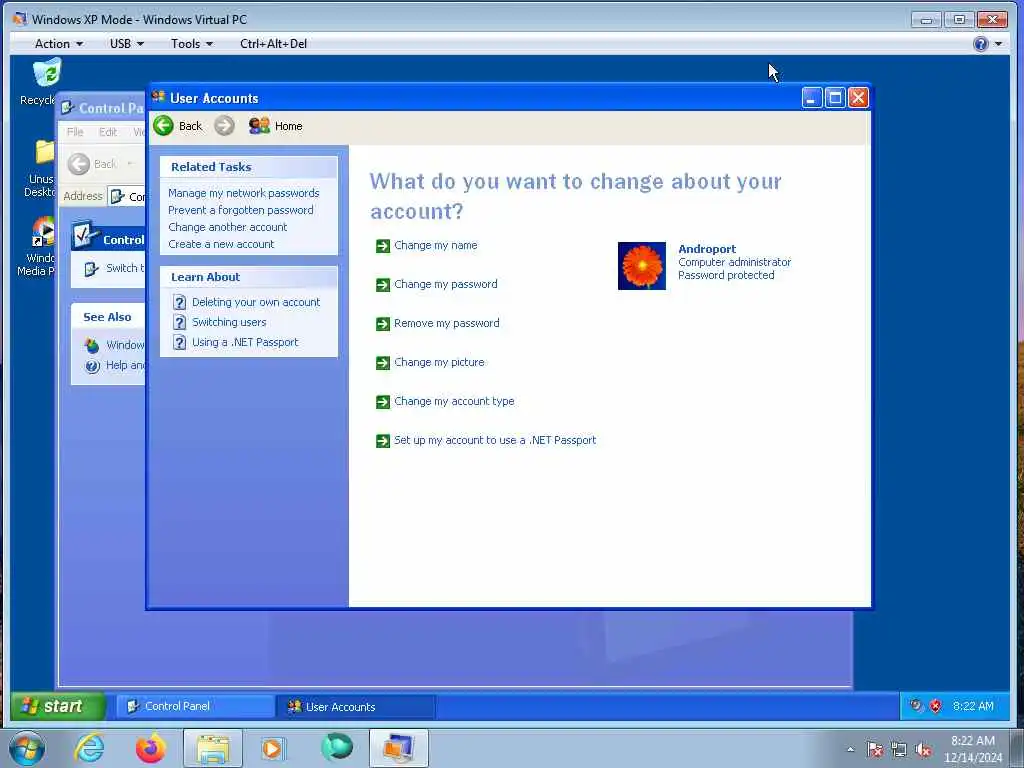This screenshot has height=768, width=1024.
Task: Launch Firefox from the Windows 7 taskbar
Action: tap(150, 748)
